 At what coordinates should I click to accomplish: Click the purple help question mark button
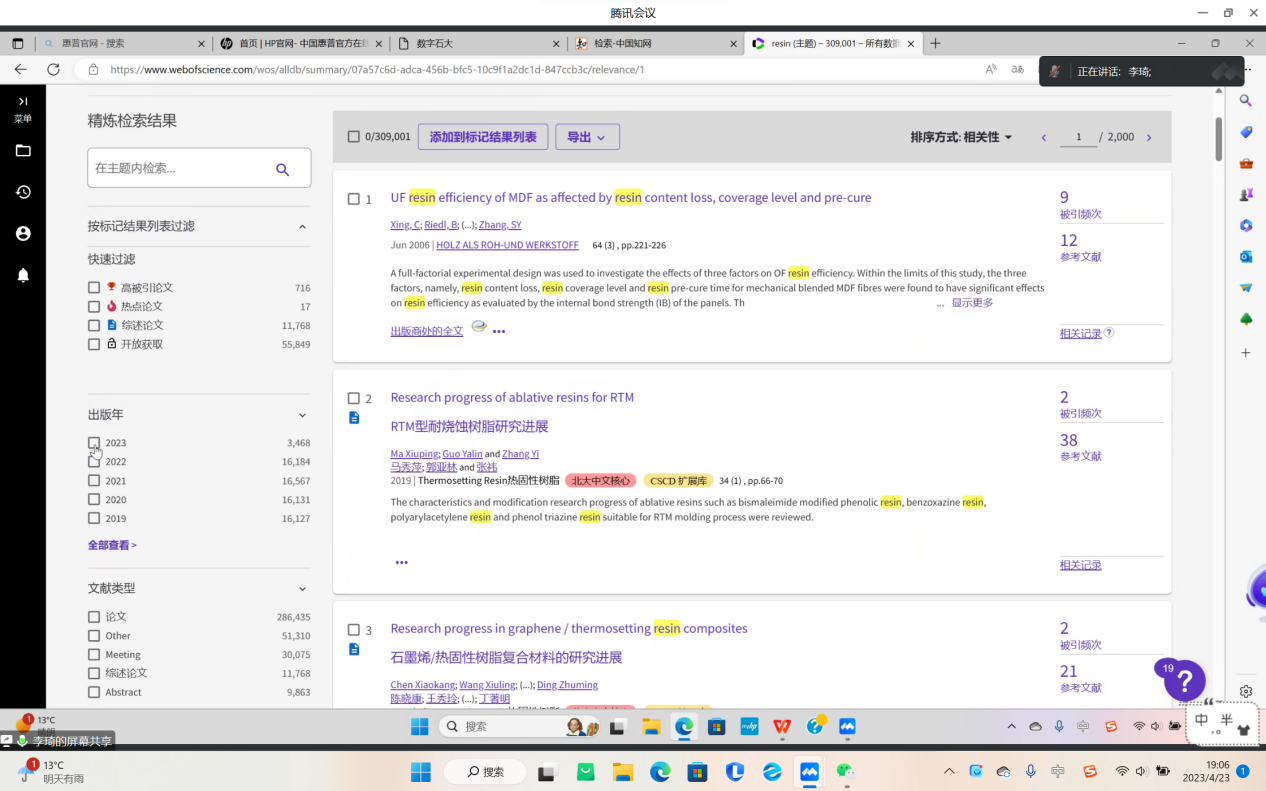coord(1184,681)
